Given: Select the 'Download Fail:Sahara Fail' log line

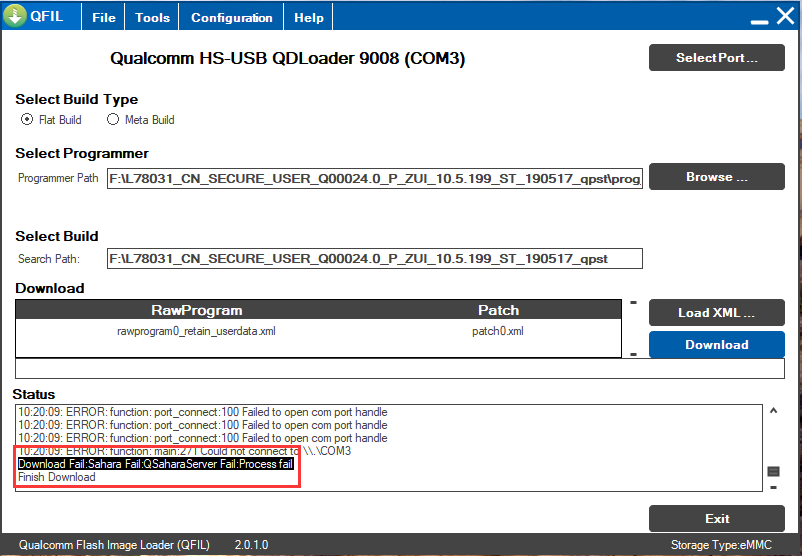Looking at the screenshot, I should [155, 464].
